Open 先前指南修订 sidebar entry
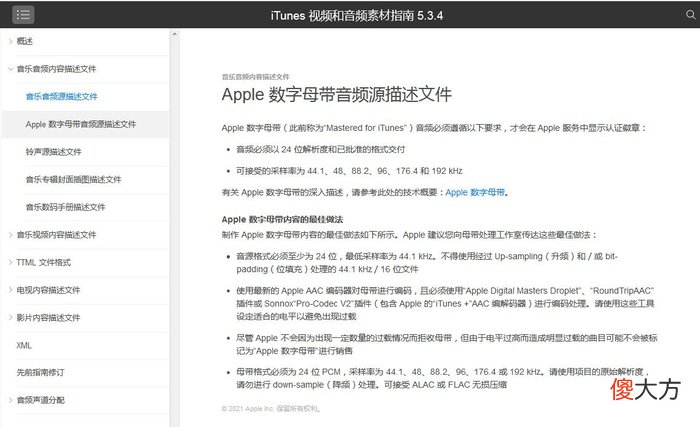Viewport: 700px width, 427px height. coord(41,372)
